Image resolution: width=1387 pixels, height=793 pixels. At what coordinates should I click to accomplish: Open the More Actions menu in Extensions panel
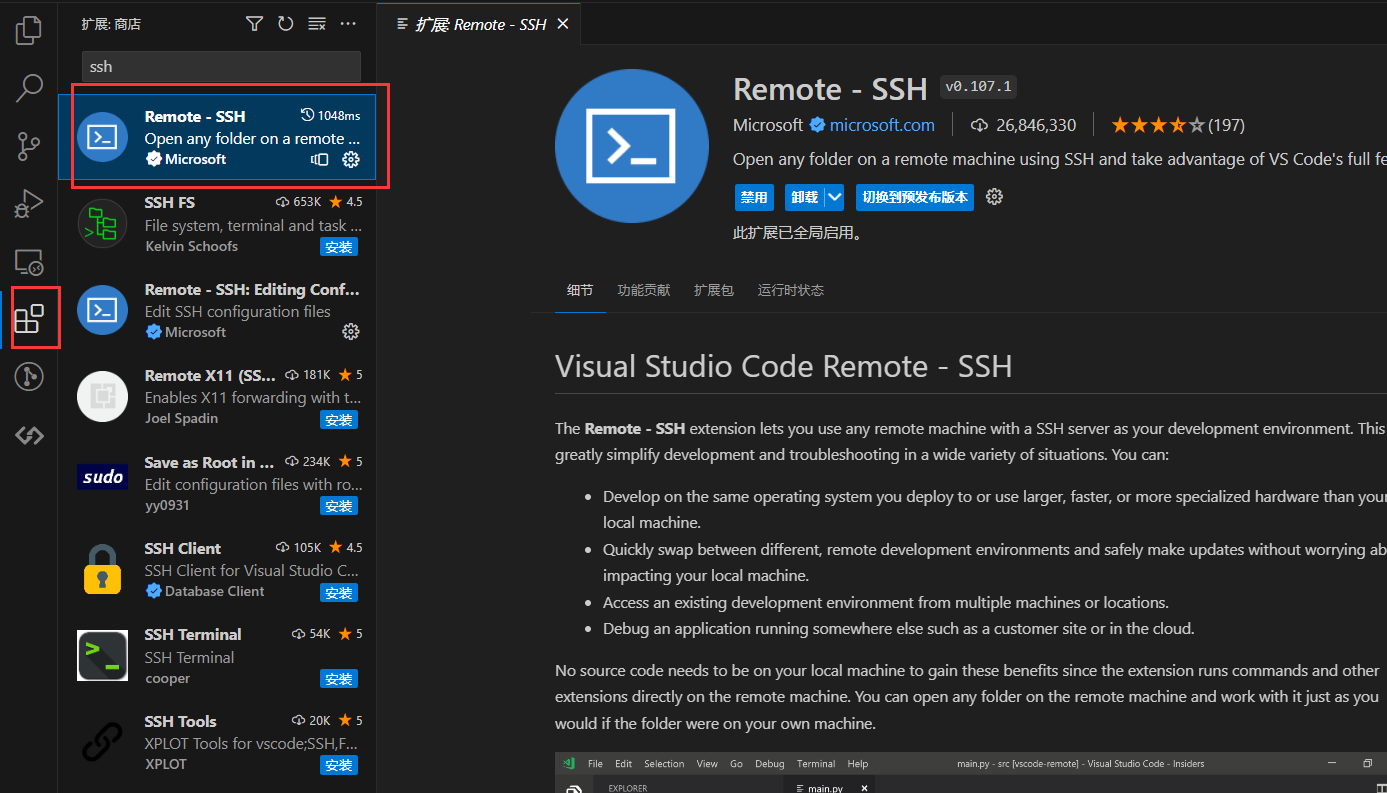pyautogui.click(x=348, y=22)
